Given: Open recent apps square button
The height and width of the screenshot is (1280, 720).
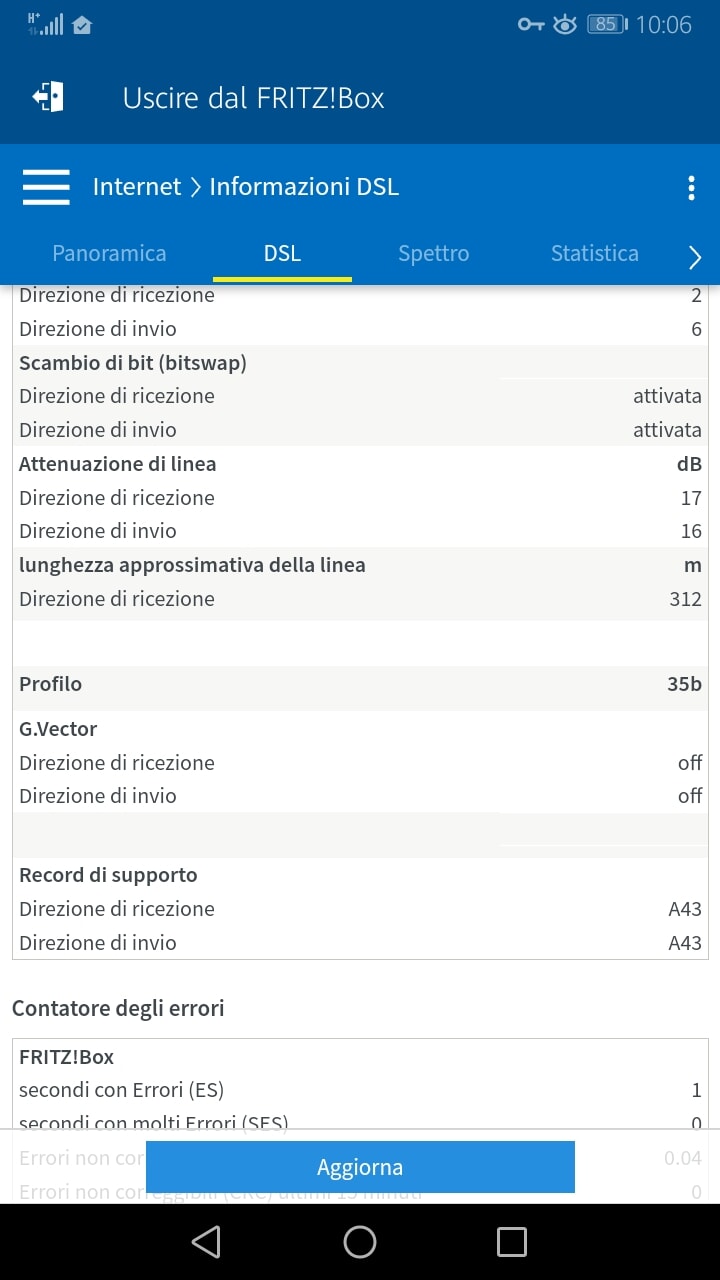Looking at the screenshot, I should pyautogui.click(x=512, y=1242).
